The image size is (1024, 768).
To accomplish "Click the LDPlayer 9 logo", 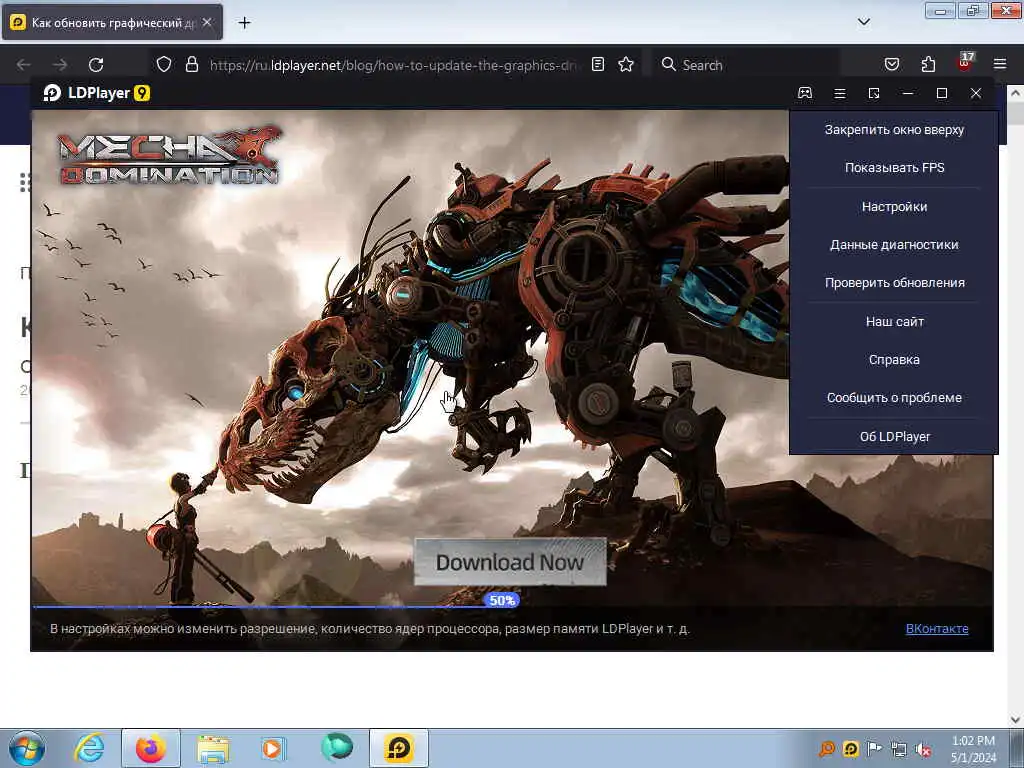I will point(97,93).
